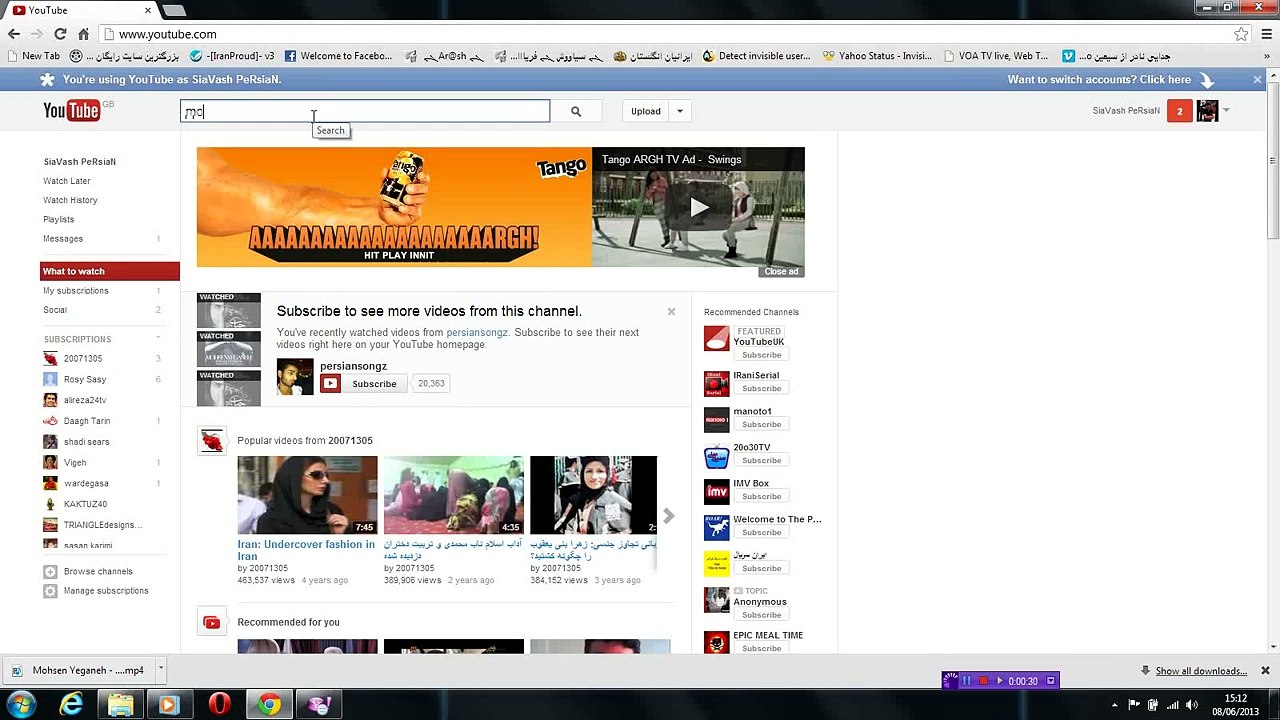Viewport: 1280px width, 720px height.
Task: Open the 'VOA TV live, Web T...' bookmark
Action: coord(995,56)
